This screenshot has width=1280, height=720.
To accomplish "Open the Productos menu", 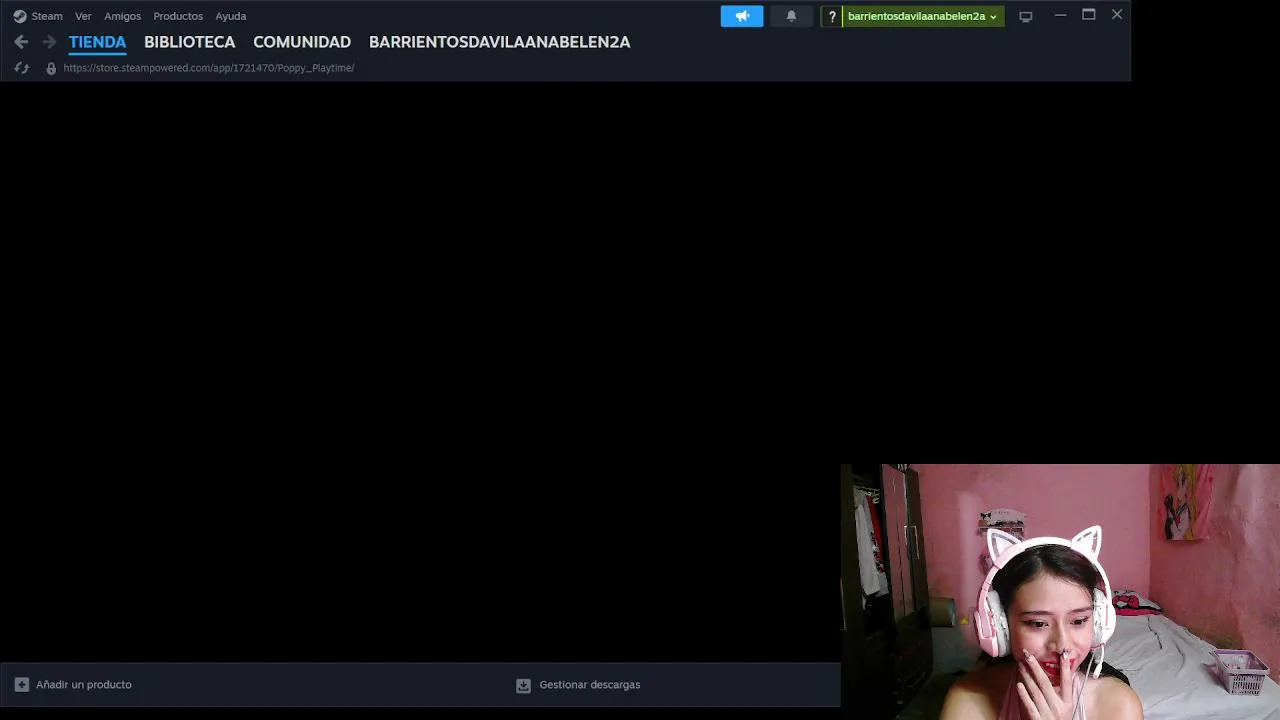I will 178,16.
